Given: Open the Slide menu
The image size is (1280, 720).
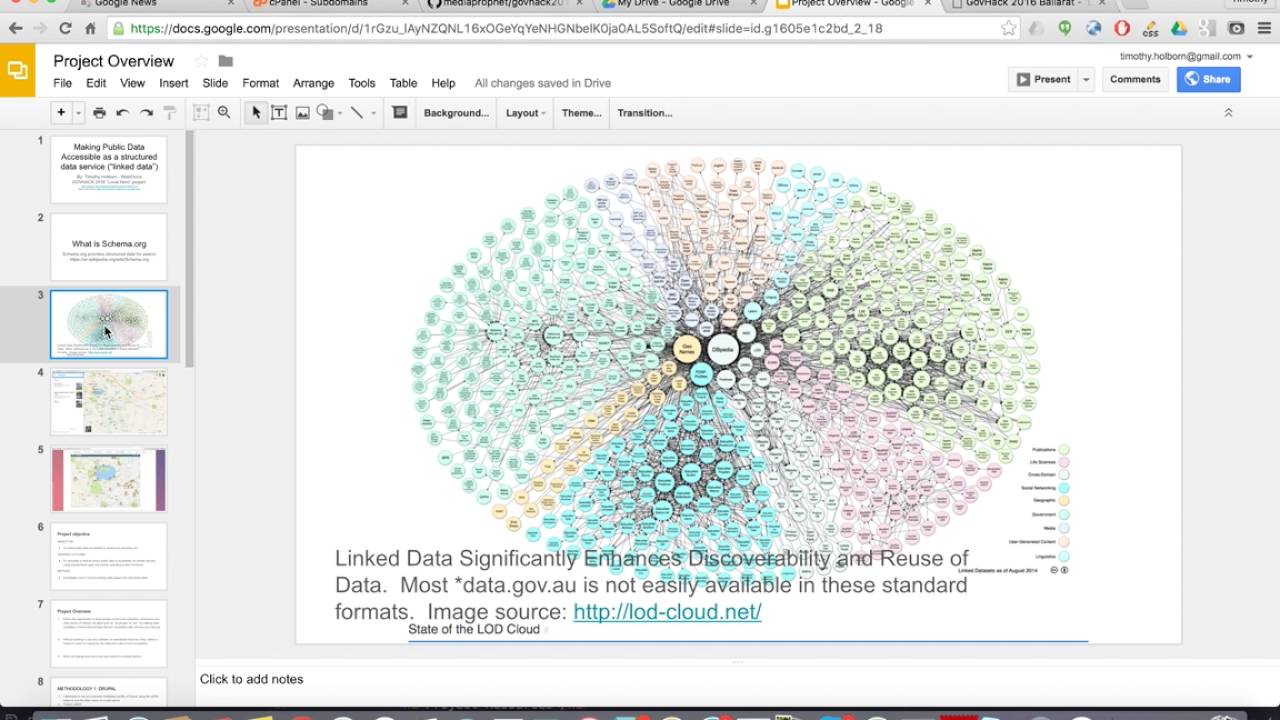Looking at the screenshot, I should pyautogui.click(x=215, y=83).
